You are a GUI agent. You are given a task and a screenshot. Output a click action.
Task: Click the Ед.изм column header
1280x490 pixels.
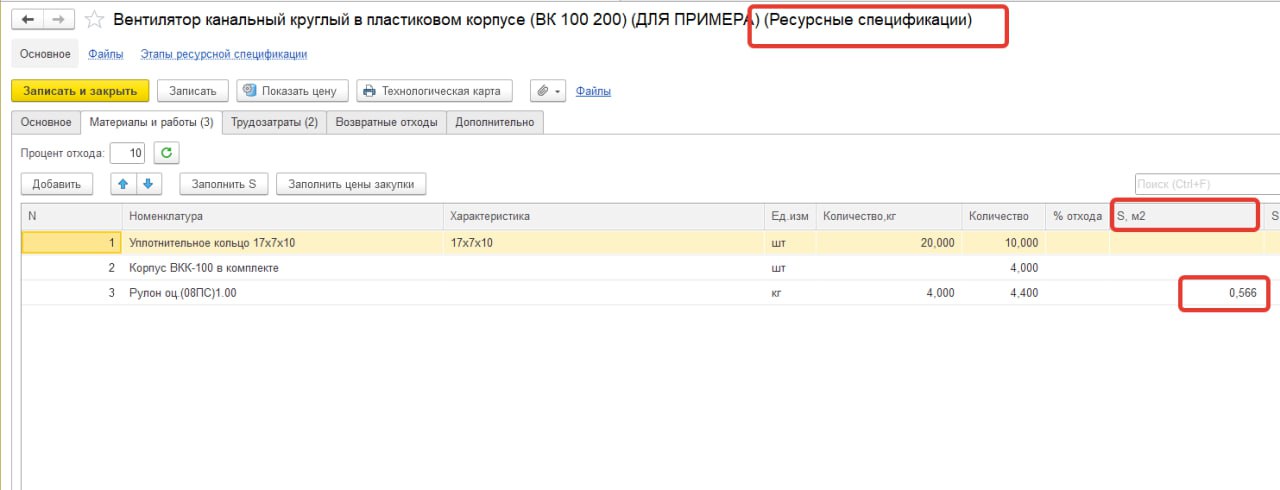click(x=790, y=216)
